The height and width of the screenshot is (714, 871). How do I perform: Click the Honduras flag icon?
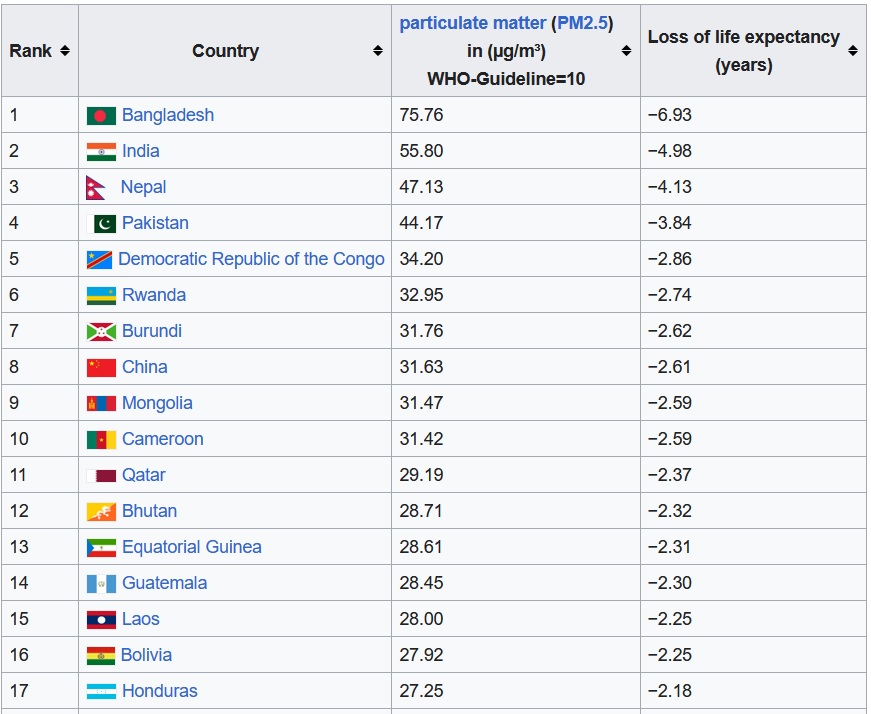coord(101,691)
